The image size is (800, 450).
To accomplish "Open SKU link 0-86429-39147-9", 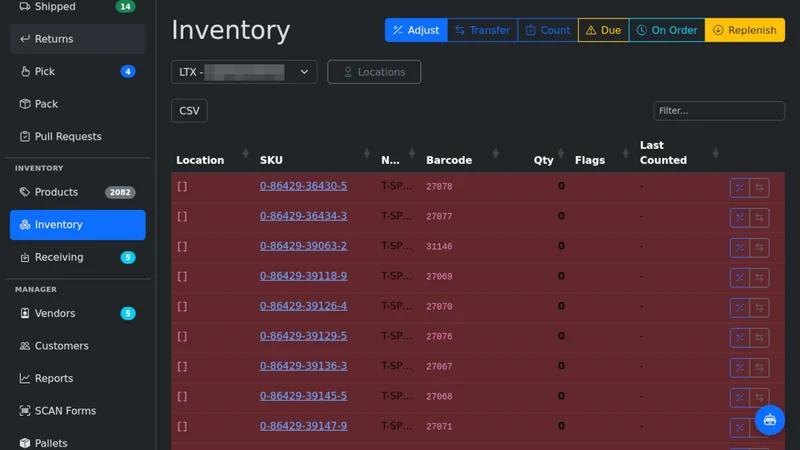I will pyautogui.click(x=304, y=426).
